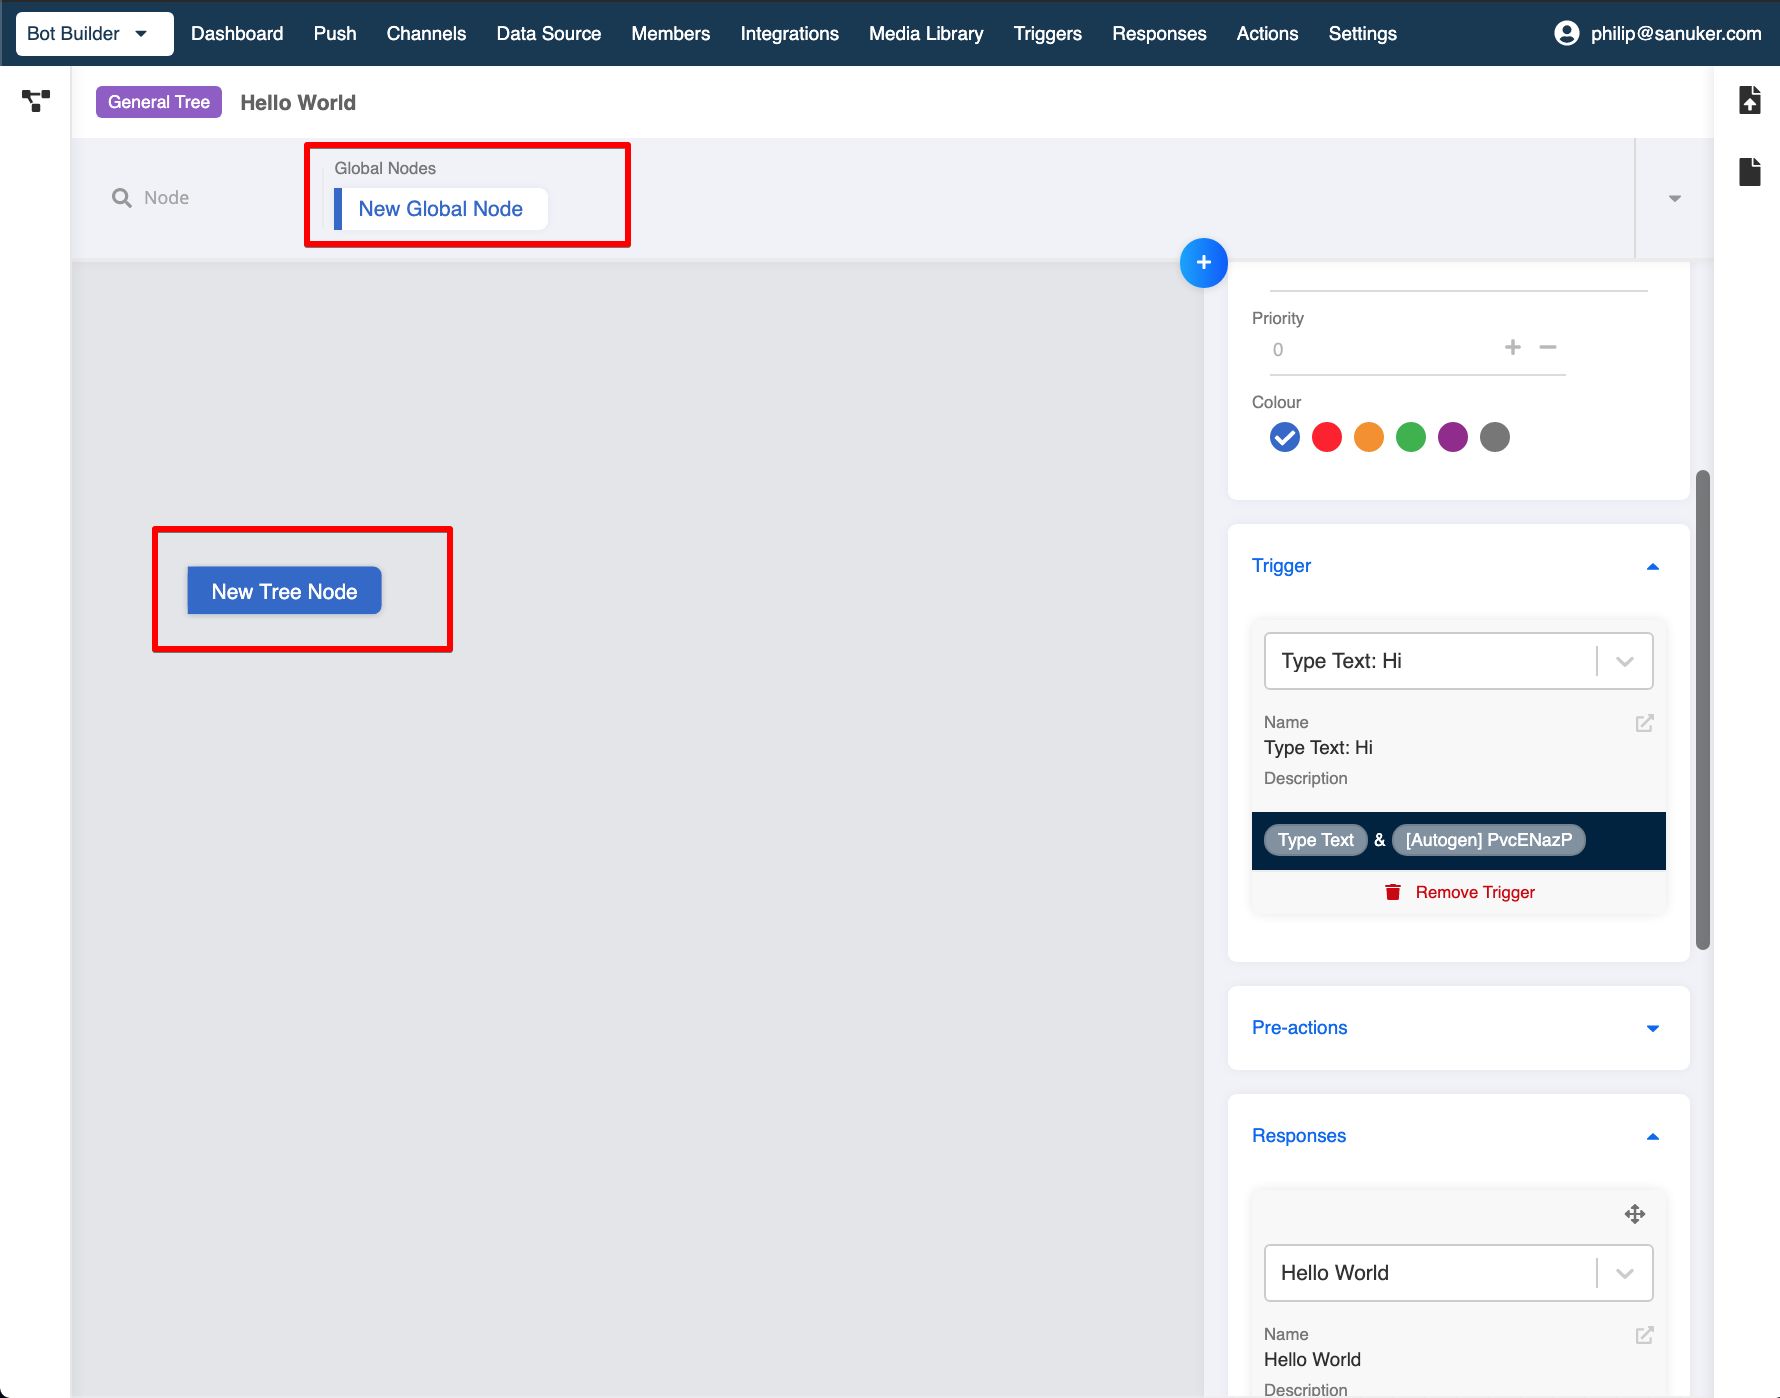The height and width of the screenshot is (1398, 1780).
Task: Open the Type Text: Hi dropdown
Action: coord(1458,661)
